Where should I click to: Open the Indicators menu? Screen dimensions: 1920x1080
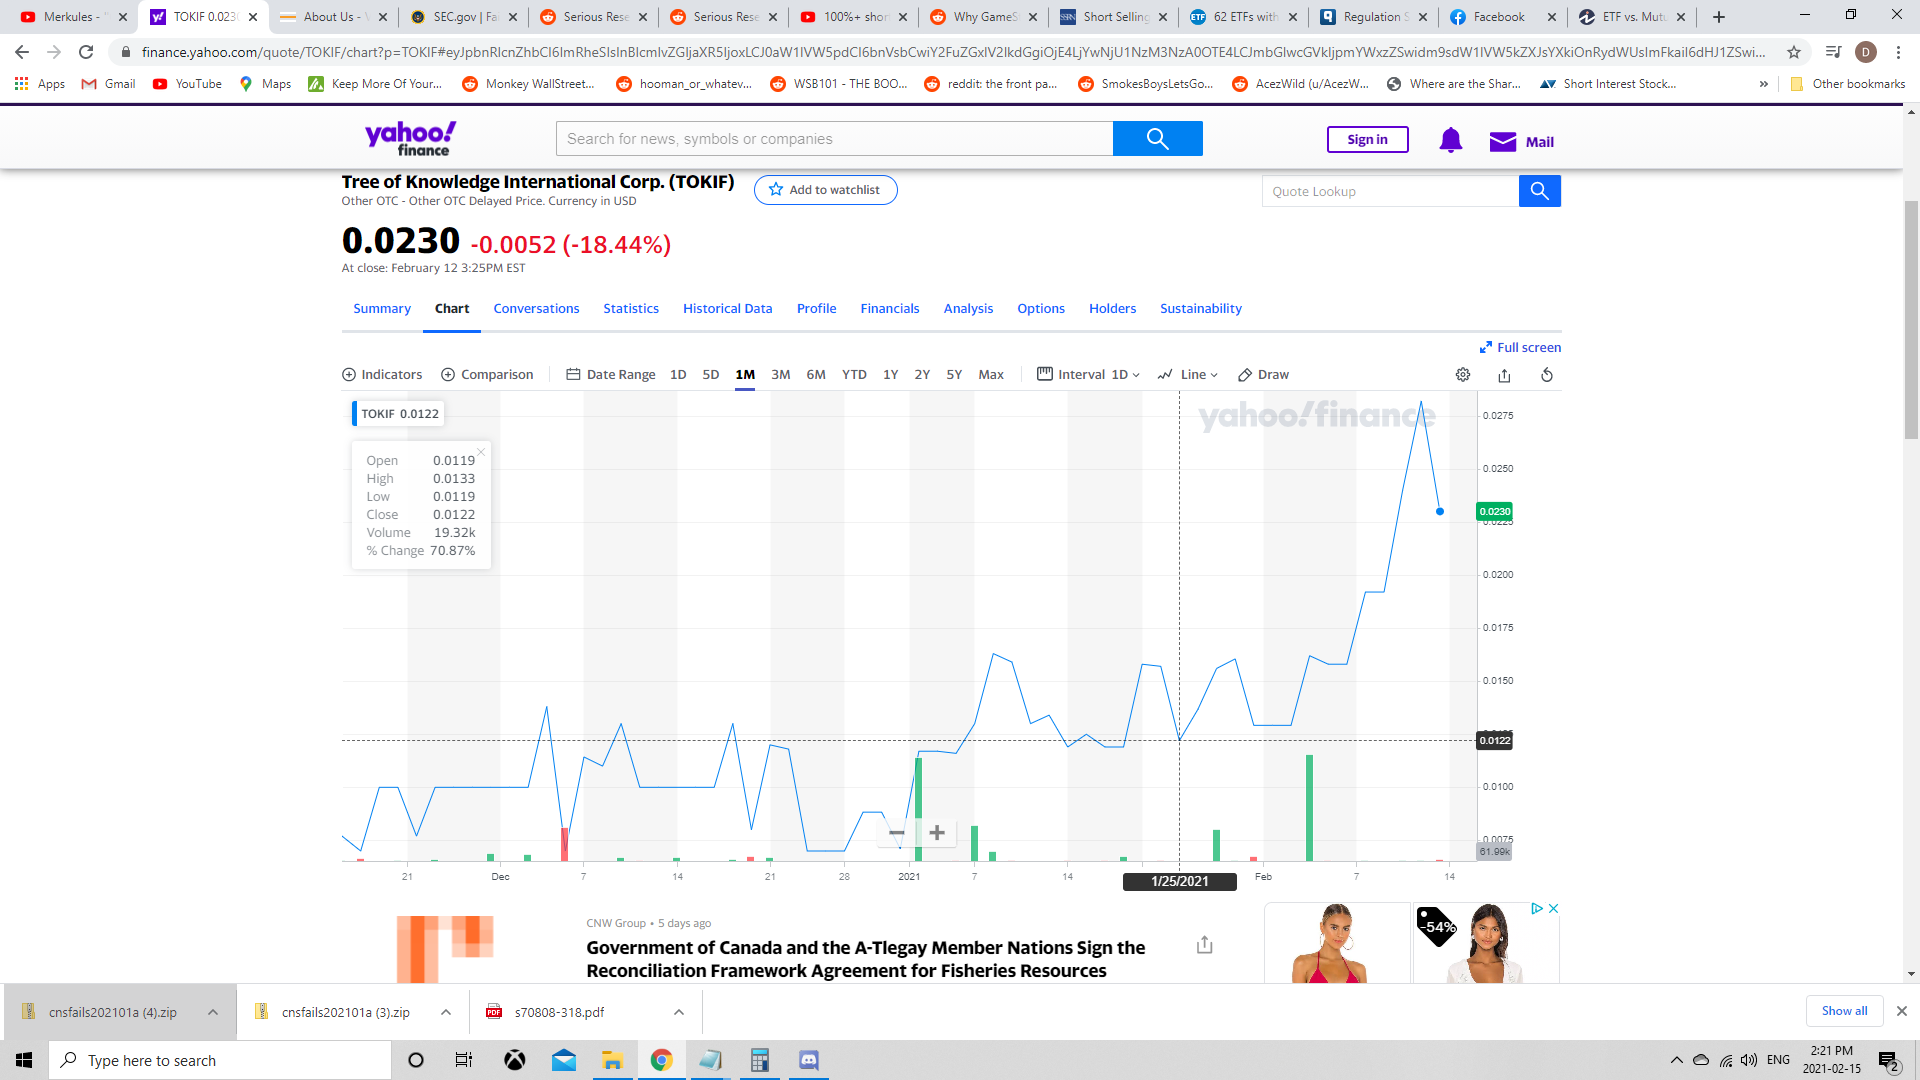click(382, 375)
